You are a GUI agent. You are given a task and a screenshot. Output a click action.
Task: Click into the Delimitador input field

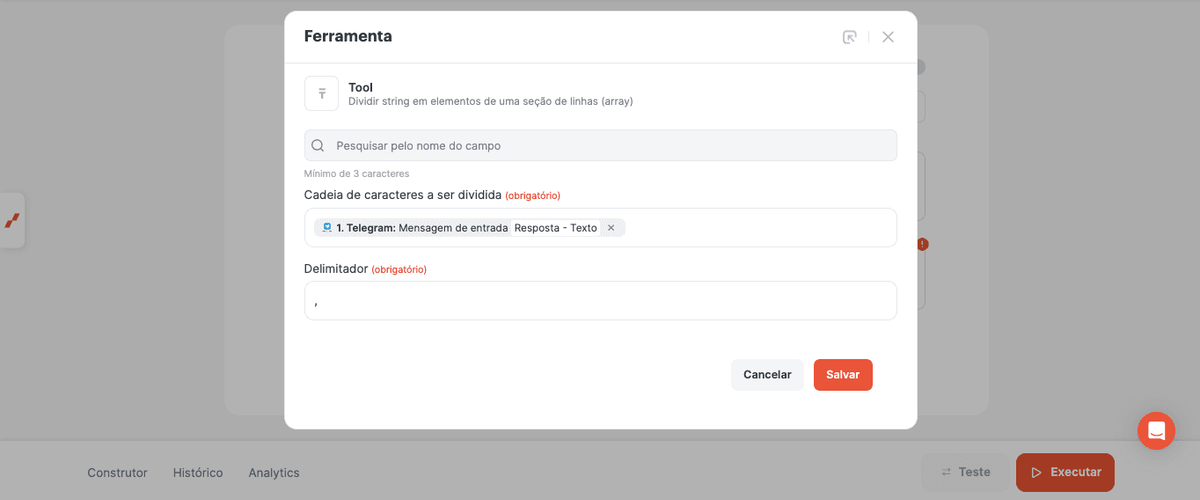[x=600, y=301]
